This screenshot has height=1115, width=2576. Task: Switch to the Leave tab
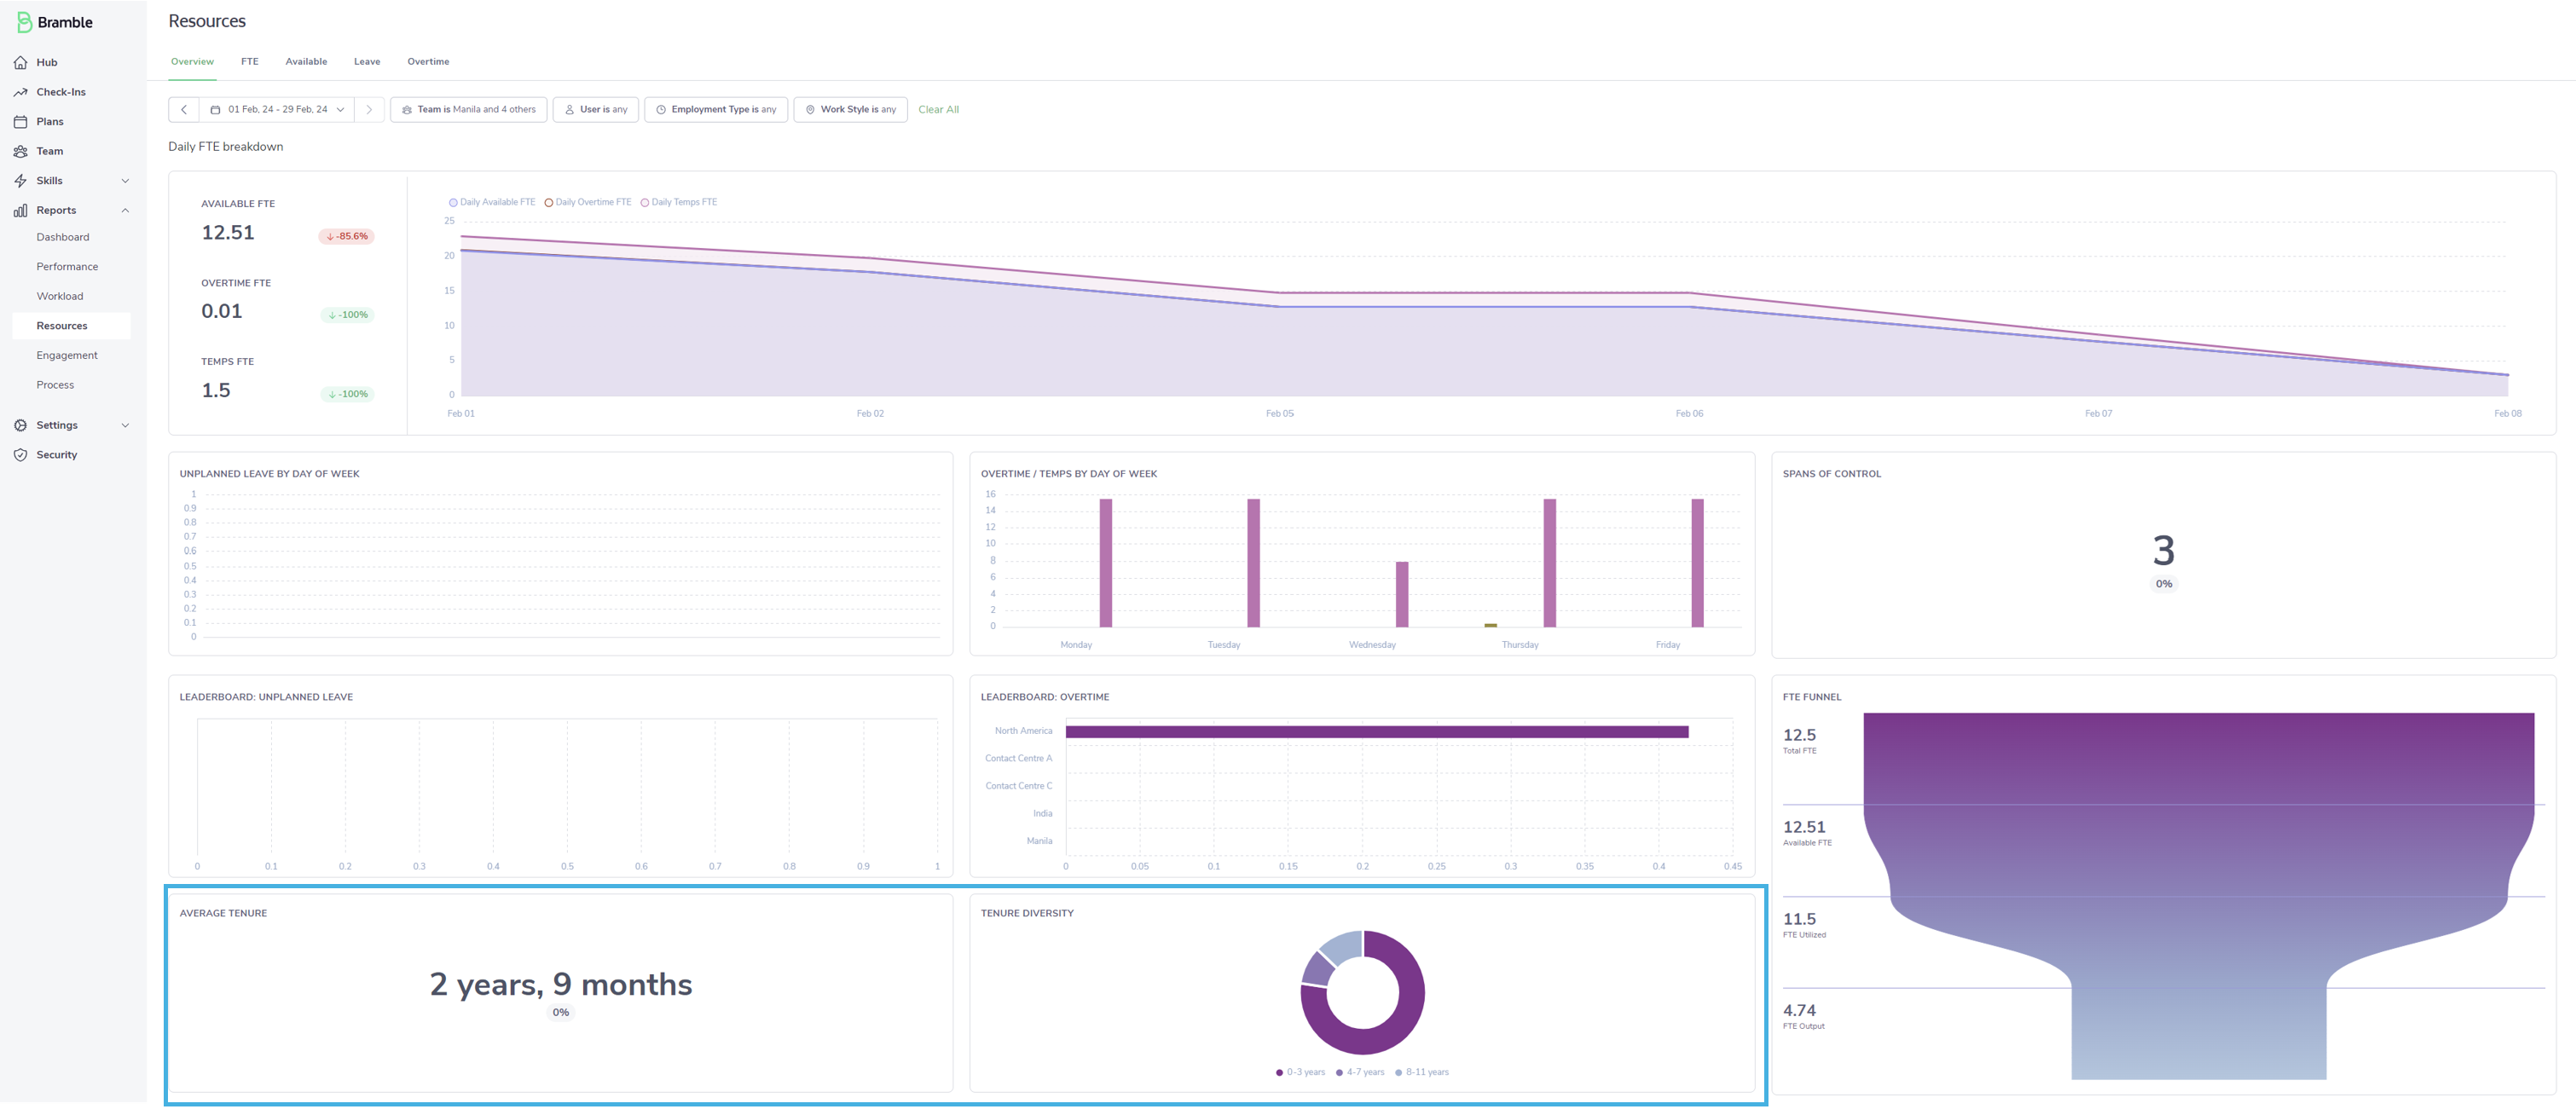tap(367, 62)
